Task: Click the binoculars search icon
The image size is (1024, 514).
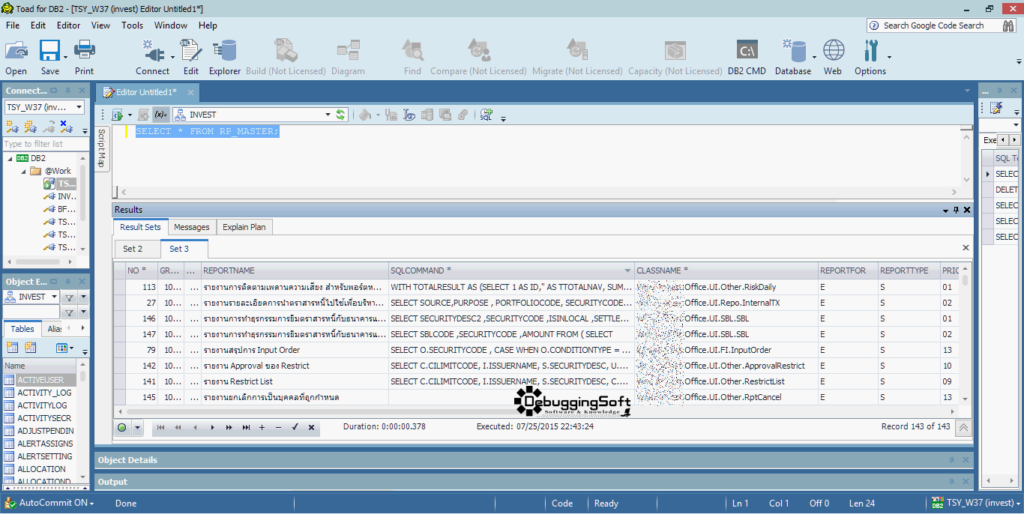Action: tap(1009, 25)
